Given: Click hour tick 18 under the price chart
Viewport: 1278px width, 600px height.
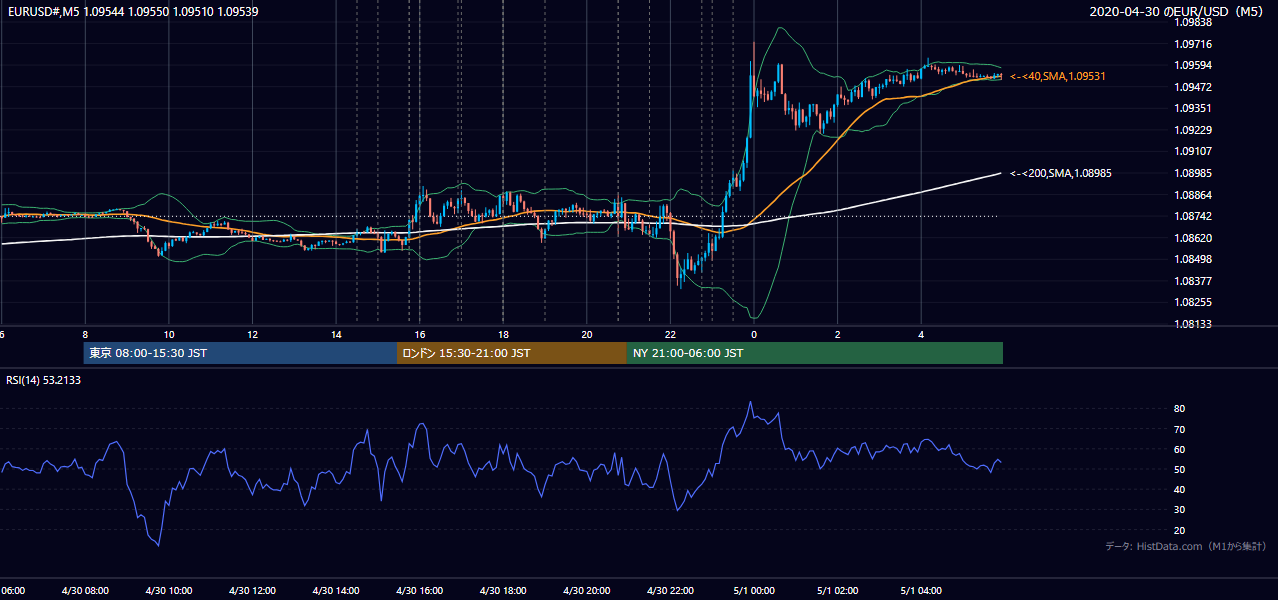Looking at the screenshot, I should coord(504,335).
